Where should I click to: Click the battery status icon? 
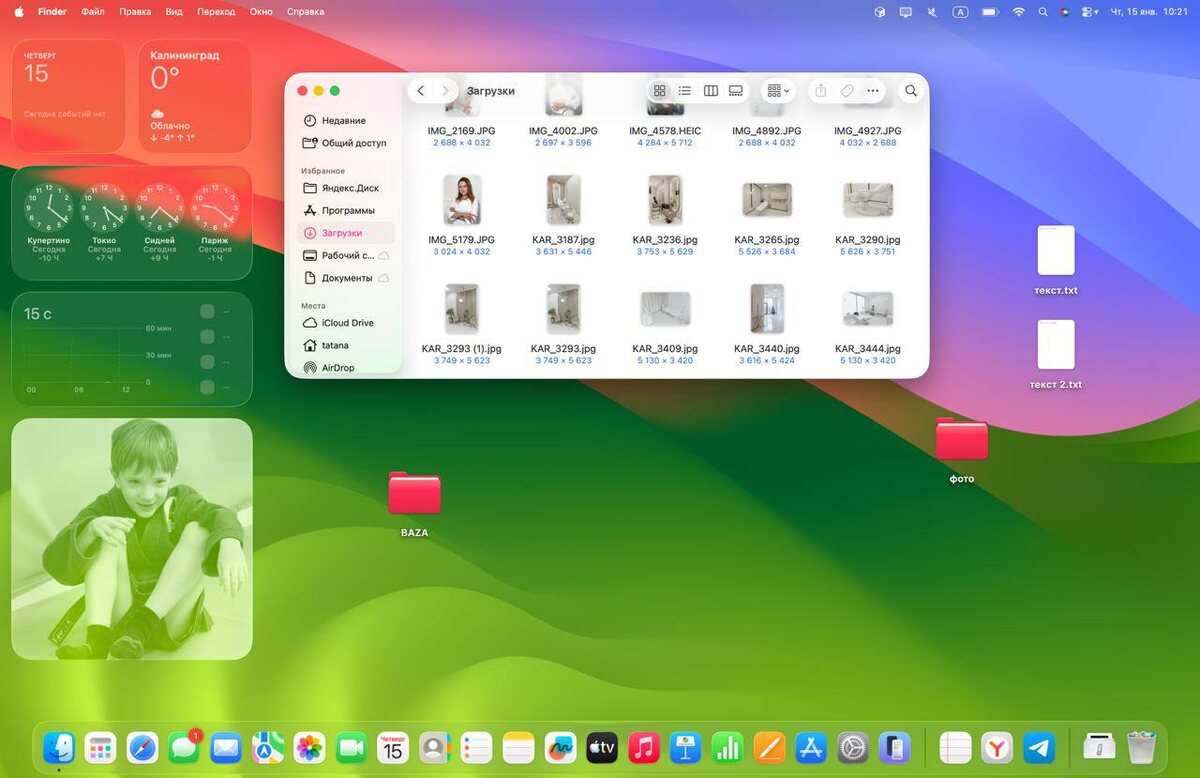(x=990, y=12)
